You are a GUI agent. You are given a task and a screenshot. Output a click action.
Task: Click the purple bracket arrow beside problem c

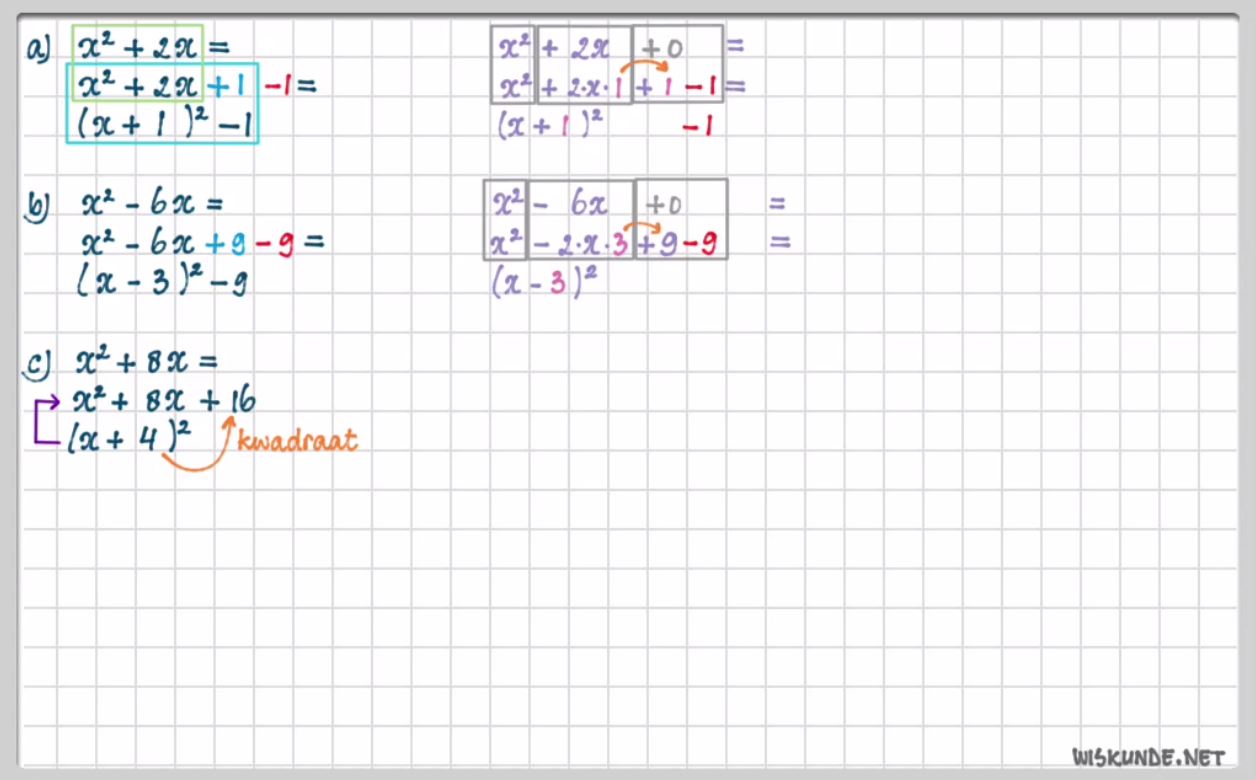42,421
